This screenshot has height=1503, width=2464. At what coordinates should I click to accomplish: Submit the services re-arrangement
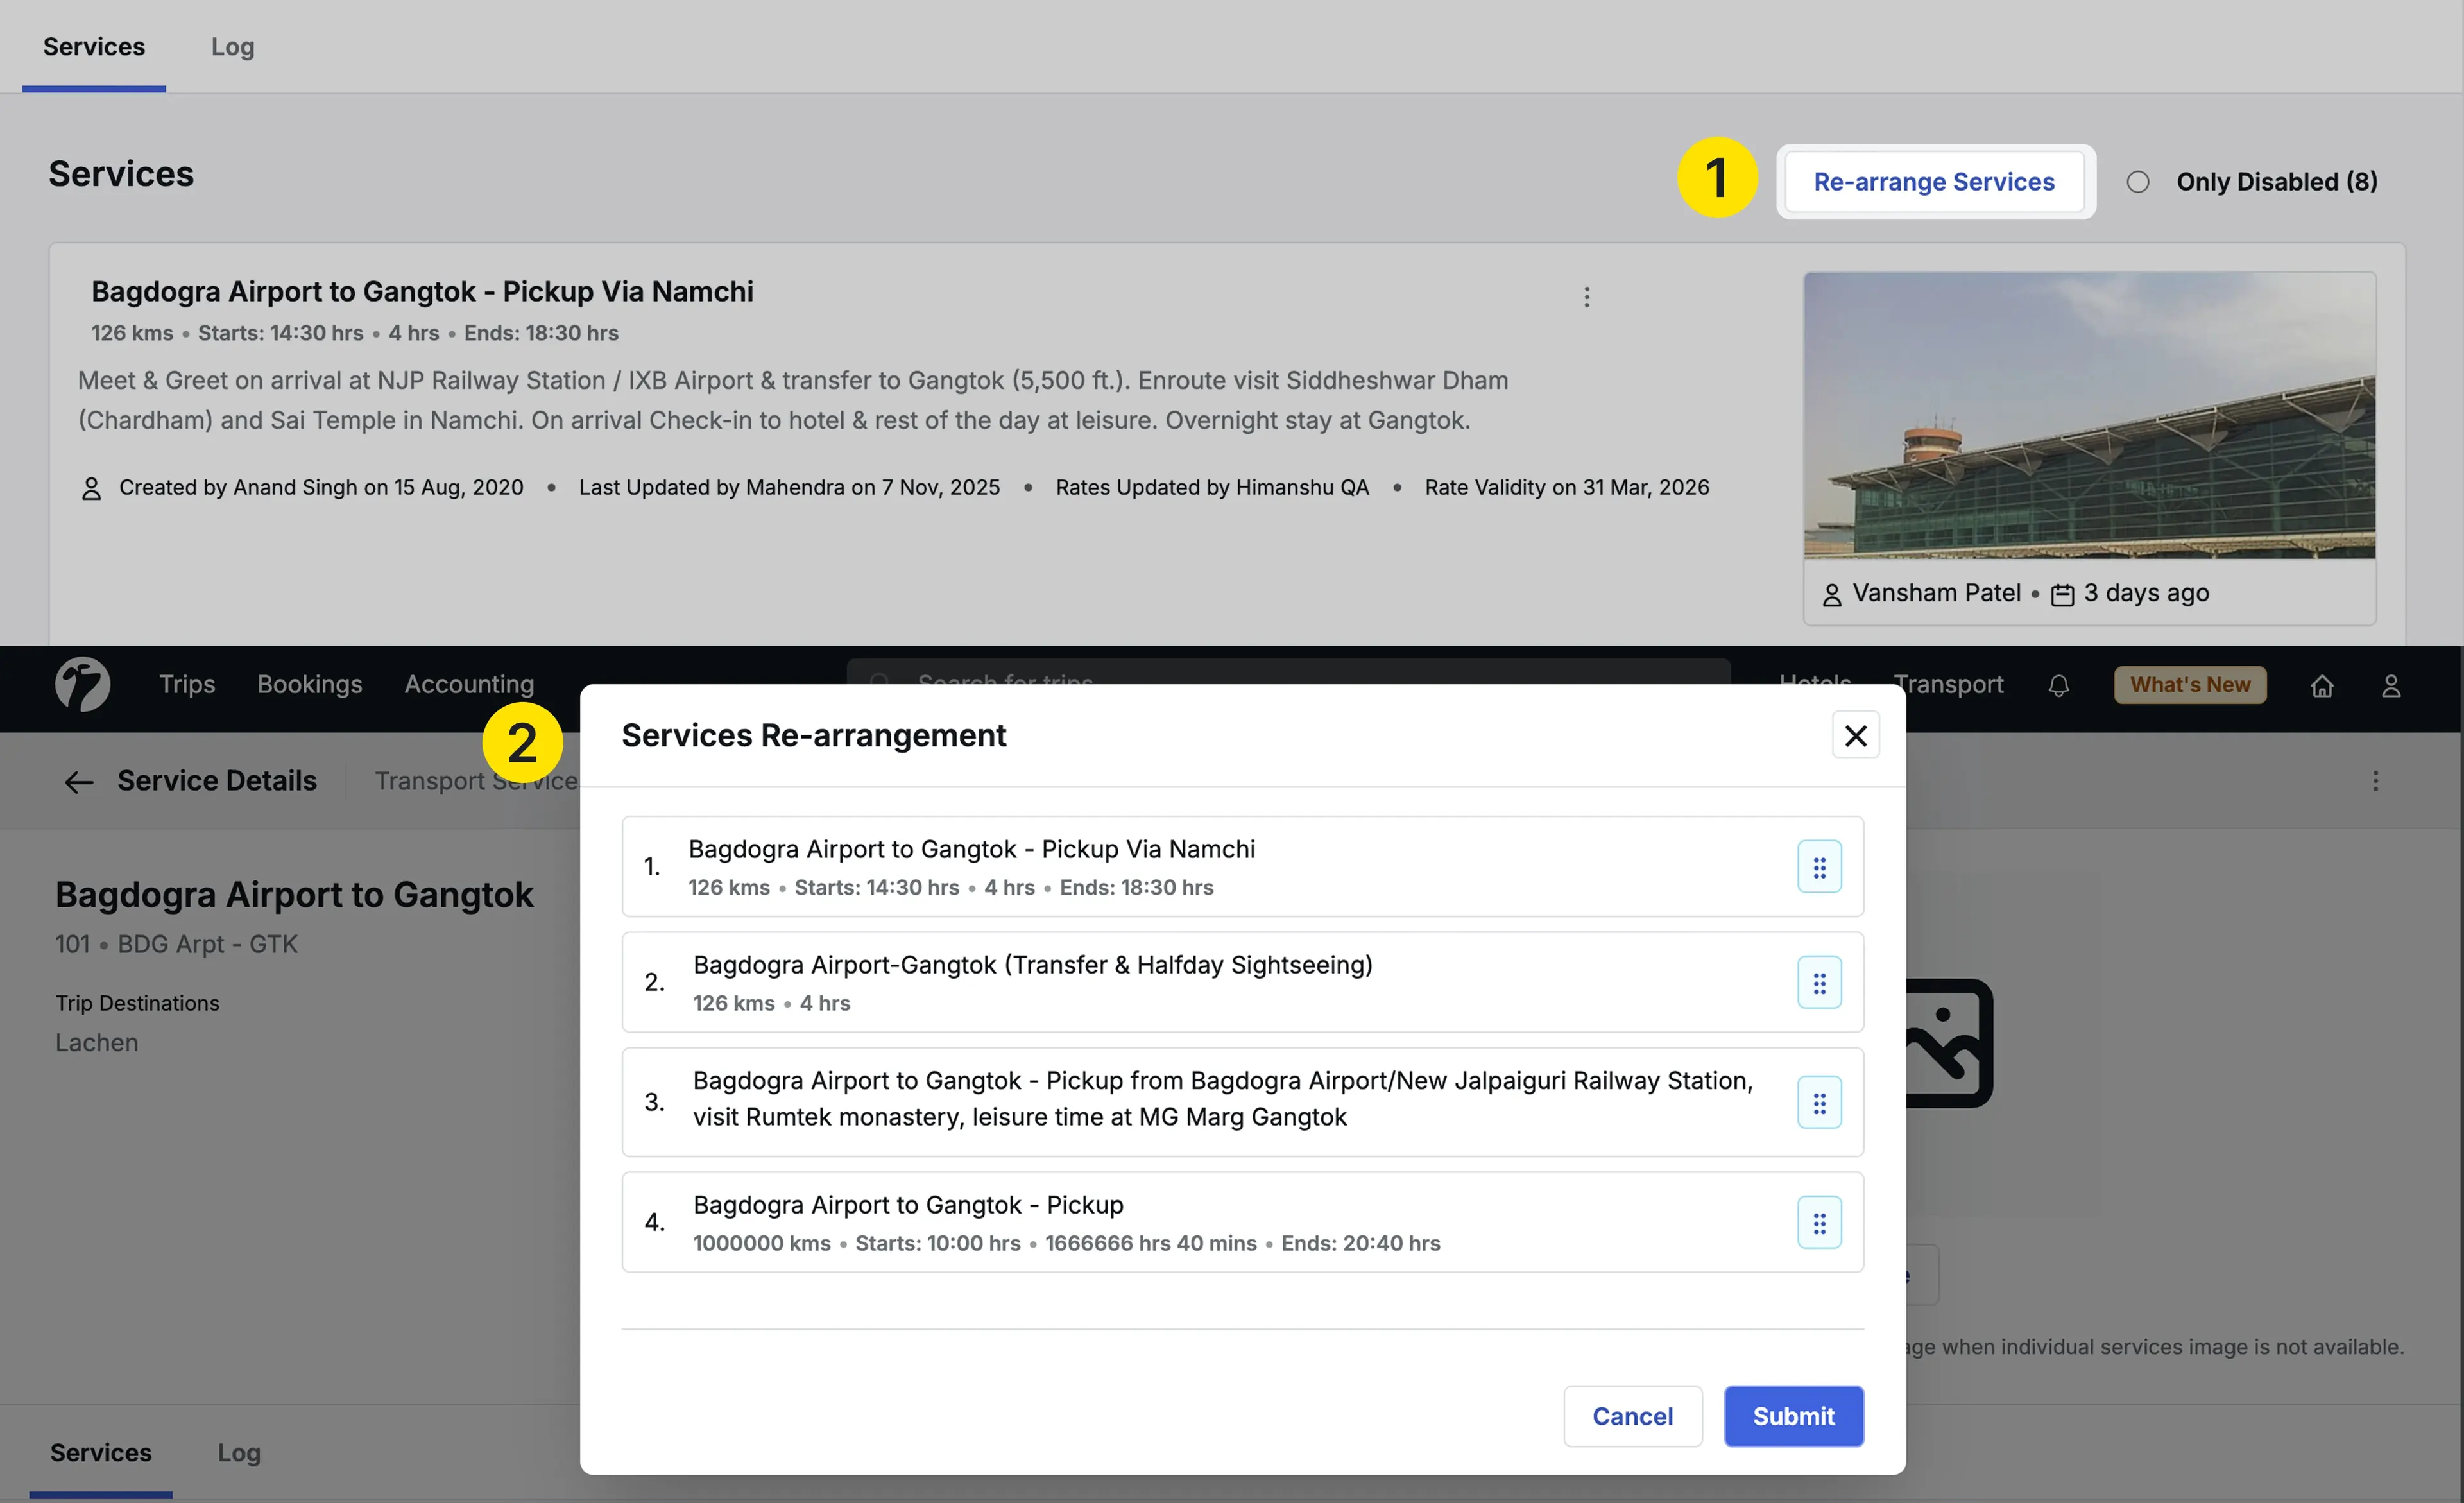1793,1416
